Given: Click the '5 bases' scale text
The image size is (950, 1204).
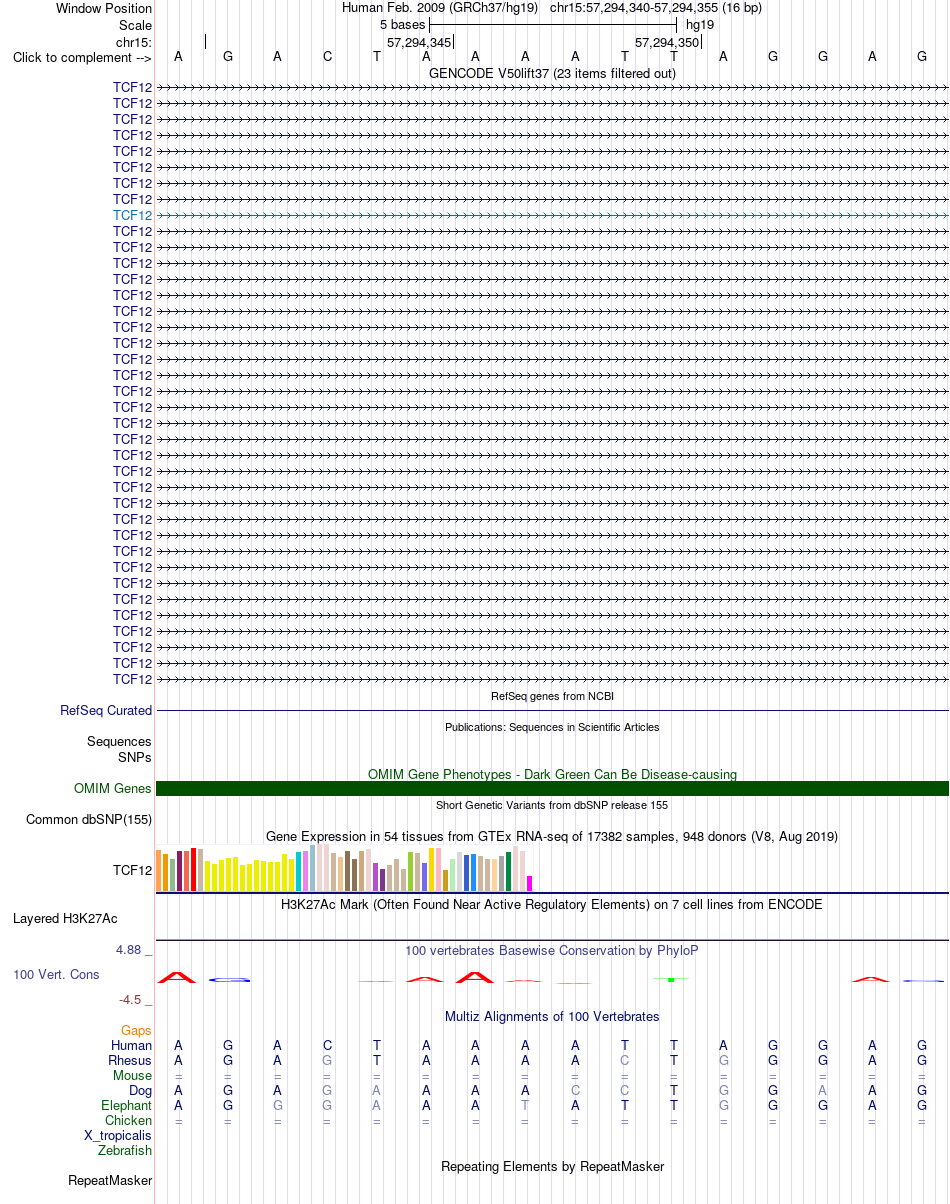Looking at the screenshot, I should [402, 24].
